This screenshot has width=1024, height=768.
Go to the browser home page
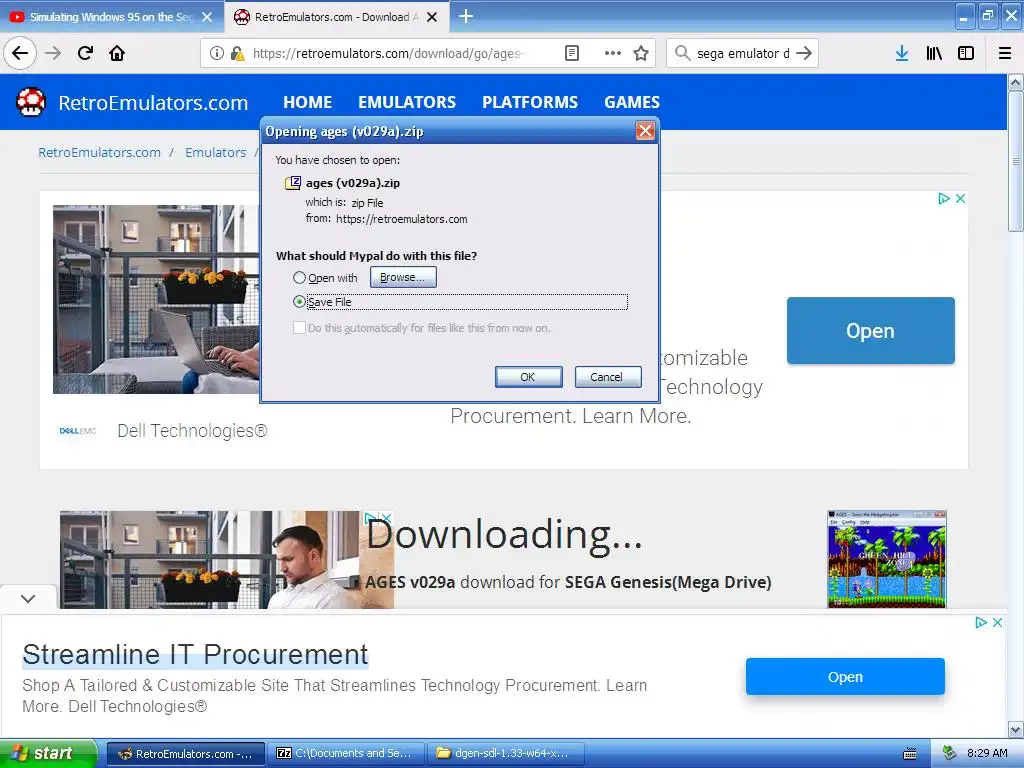coord(117,53)
